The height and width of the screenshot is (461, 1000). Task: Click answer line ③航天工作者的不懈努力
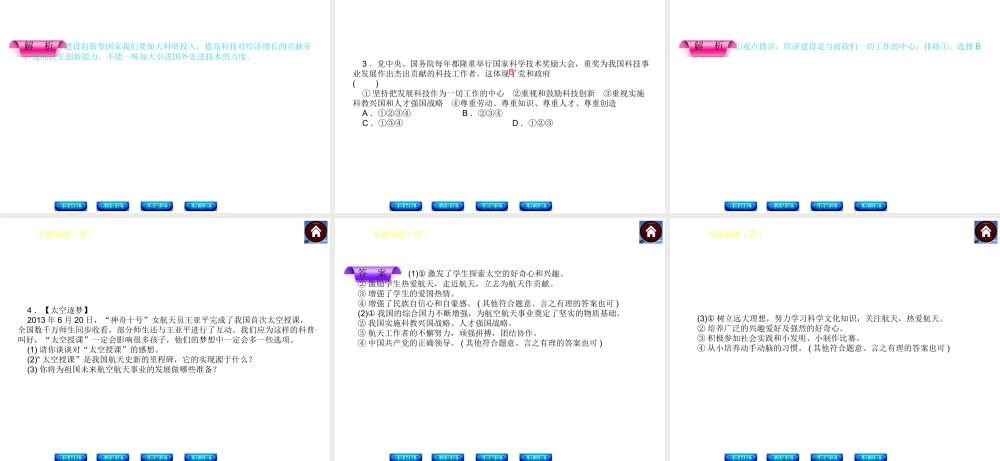(x=448, y=333)
